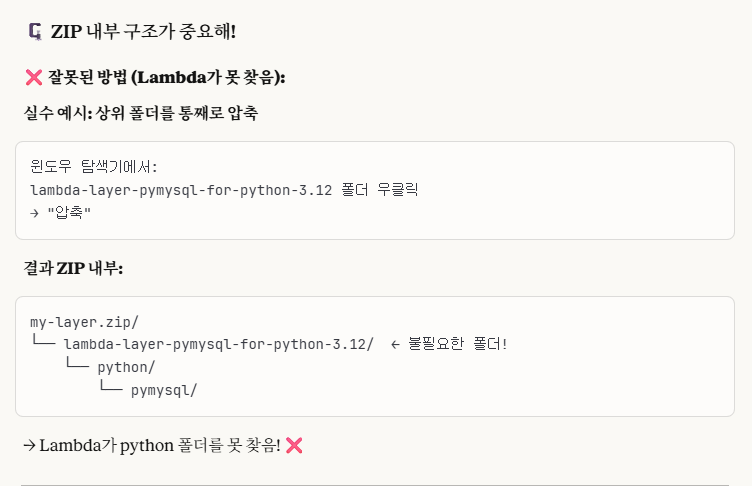The width and height of the screenshot is (752, 486).
Task: Select the pymysql/ folder in the tree
Action: pos(164,390)
